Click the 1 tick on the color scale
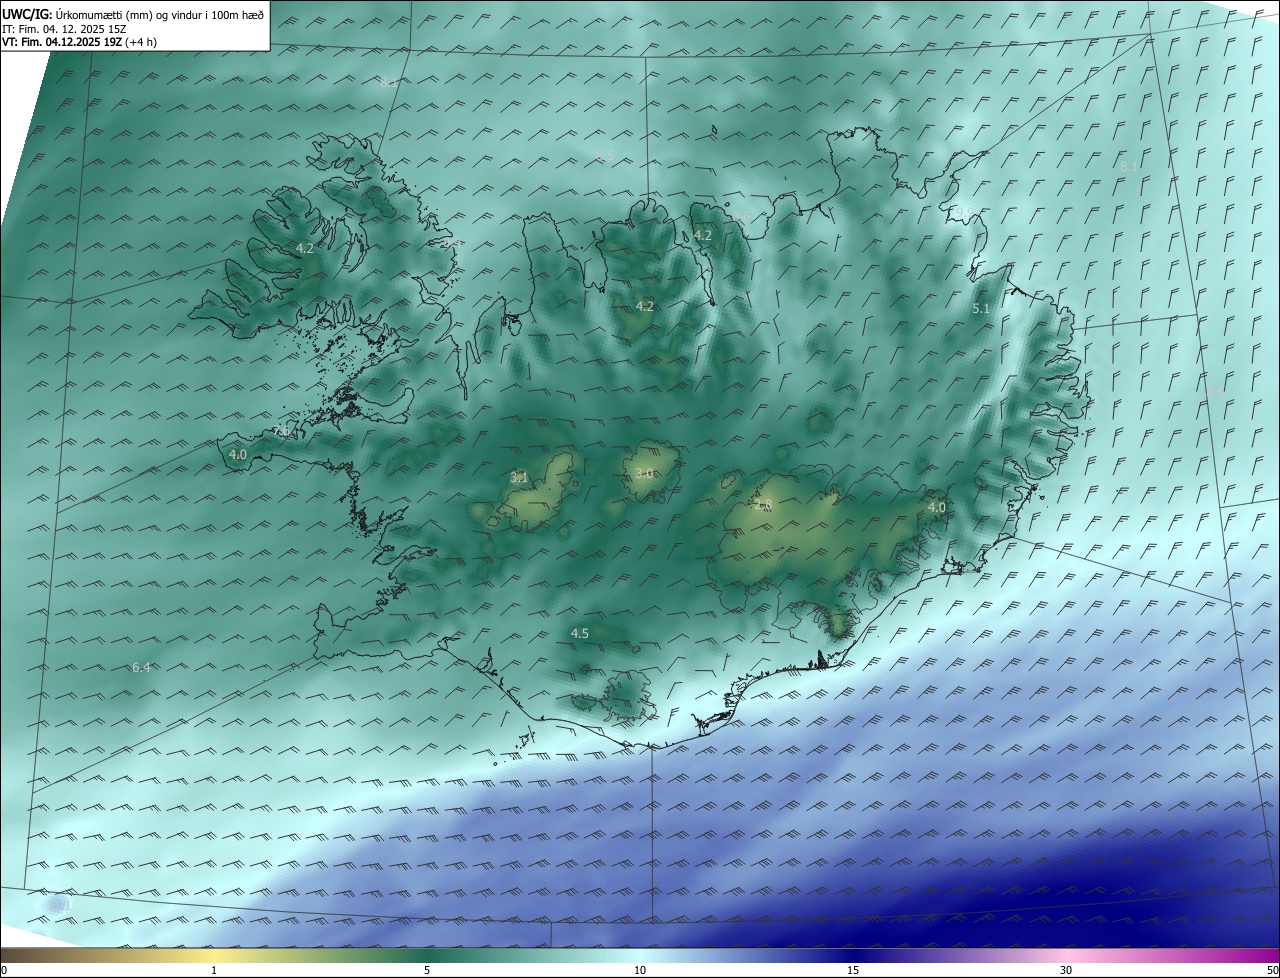Image resolution: width=1280 pixels, height=978 pixels. point(214,970)
